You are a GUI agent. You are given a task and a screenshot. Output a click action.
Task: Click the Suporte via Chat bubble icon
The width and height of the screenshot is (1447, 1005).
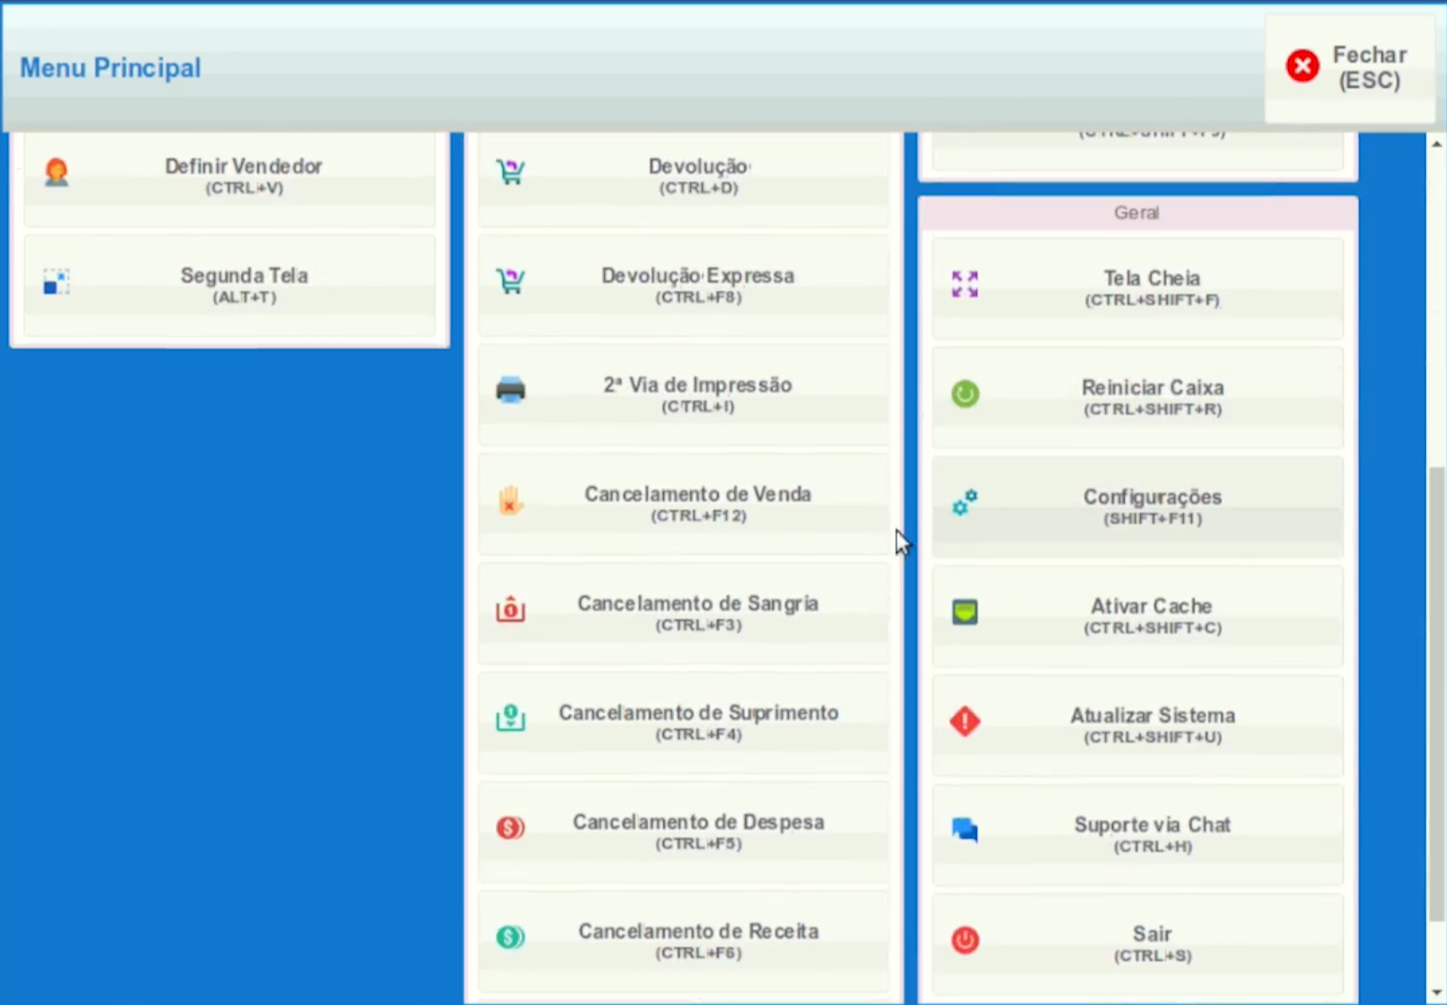[965, 830]
